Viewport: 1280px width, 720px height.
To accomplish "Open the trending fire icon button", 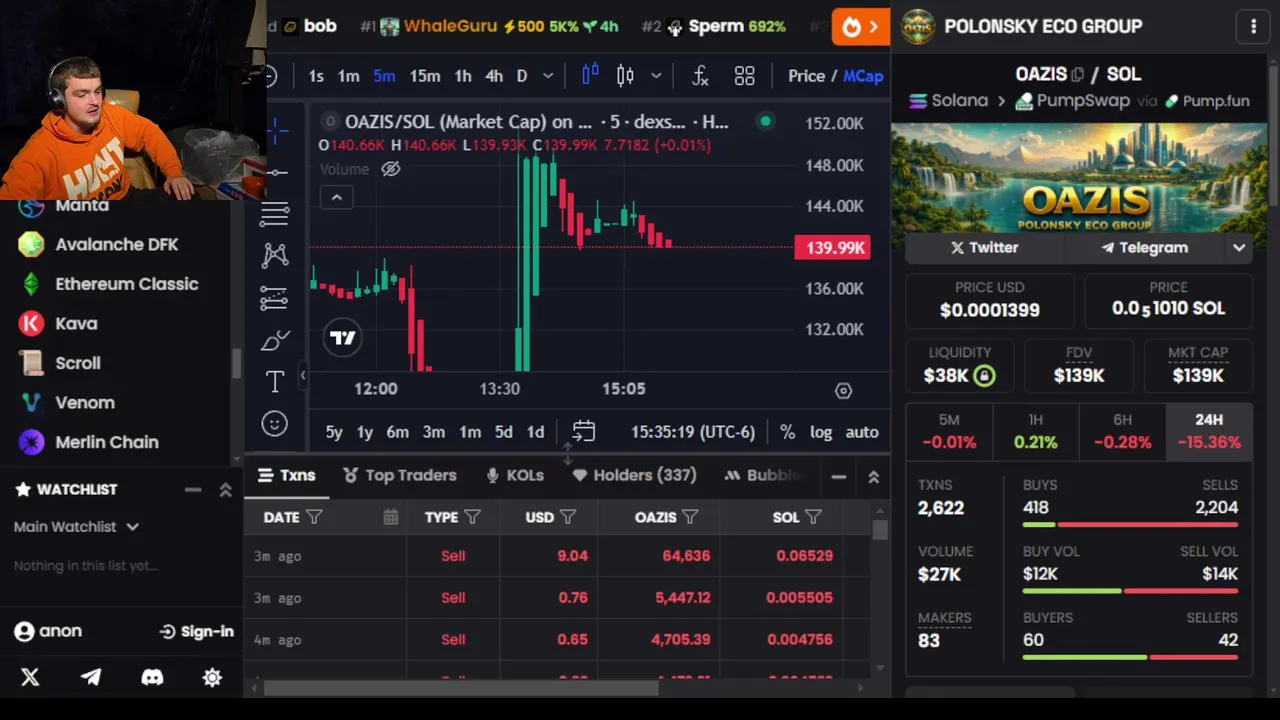I will 860,27.
